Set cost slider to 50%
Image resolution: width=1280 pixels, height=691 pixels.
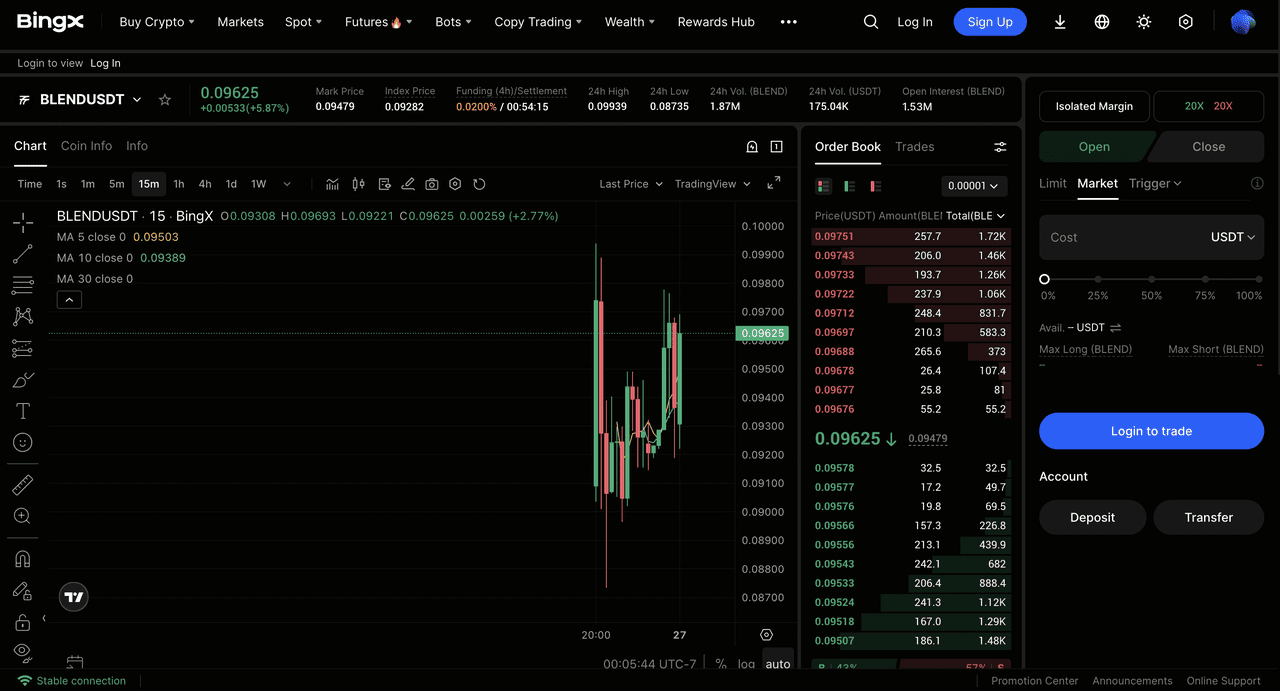coord(1152,280)
